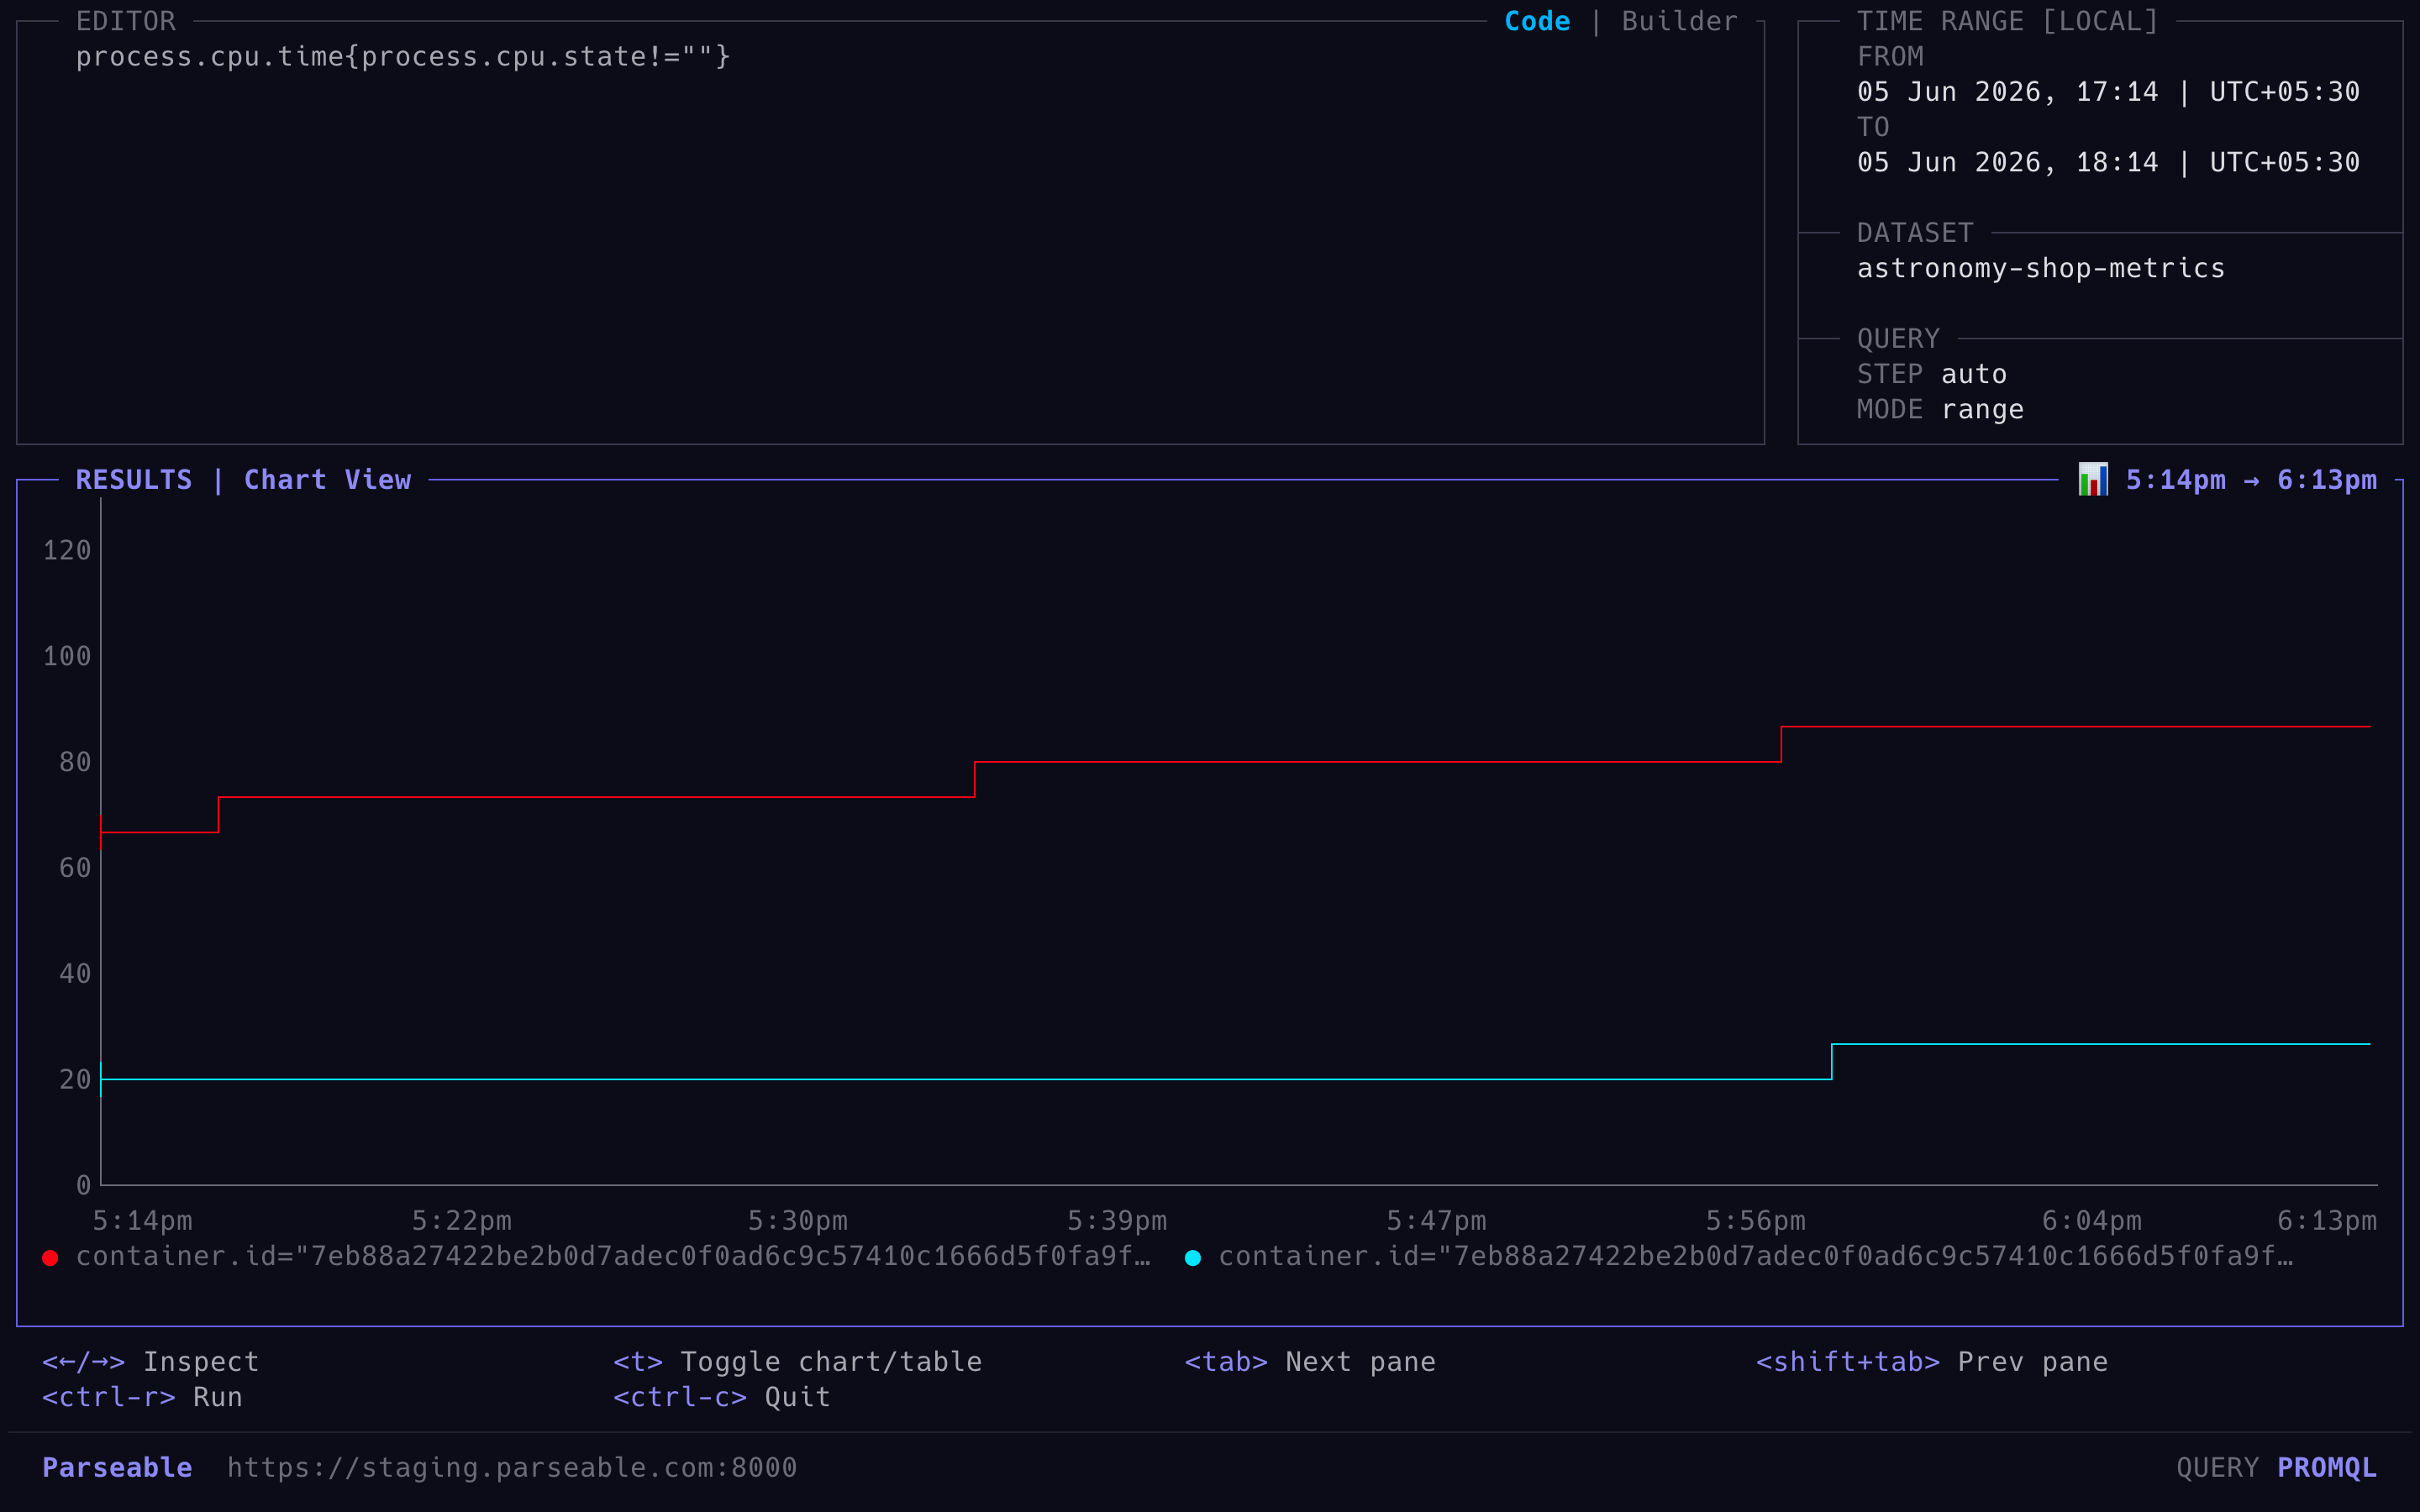This screenshot has width=2420, height=1512.
Task: Click the bar chart icon in the results header
Action: pyautogui.click(x=2092, y=480)
